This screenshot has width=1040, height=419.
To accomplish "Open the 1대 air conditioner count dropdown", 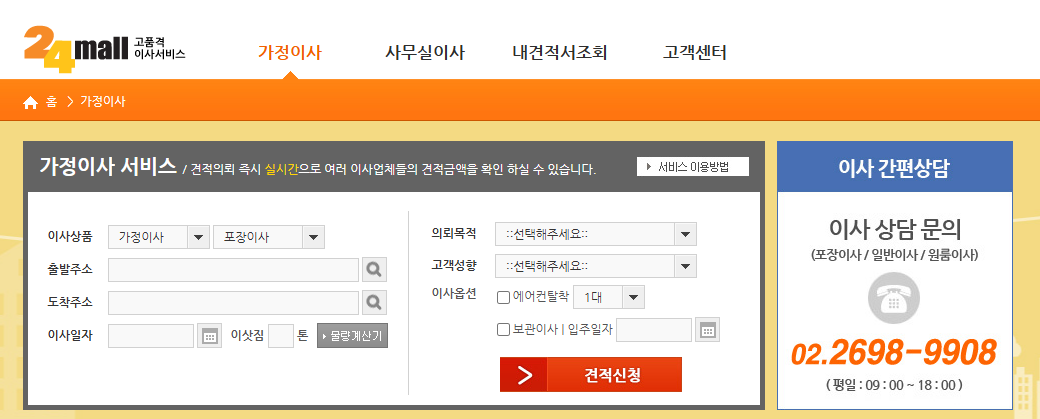I will [x=609, y=297].
